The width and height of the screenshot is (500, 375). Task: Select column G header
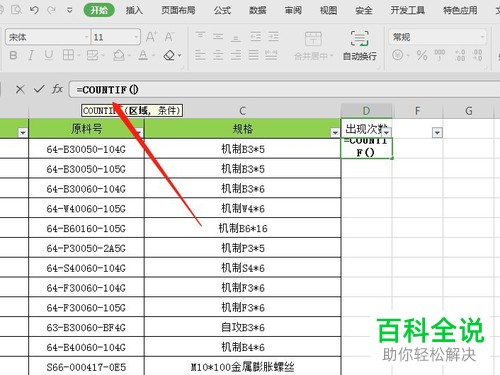pos(469,111)
